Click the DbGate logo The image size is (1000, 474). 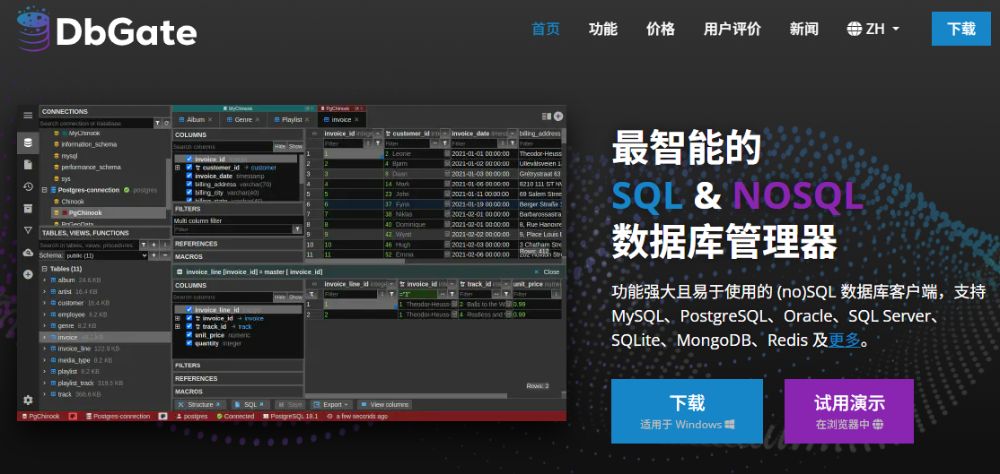[107, 29]
